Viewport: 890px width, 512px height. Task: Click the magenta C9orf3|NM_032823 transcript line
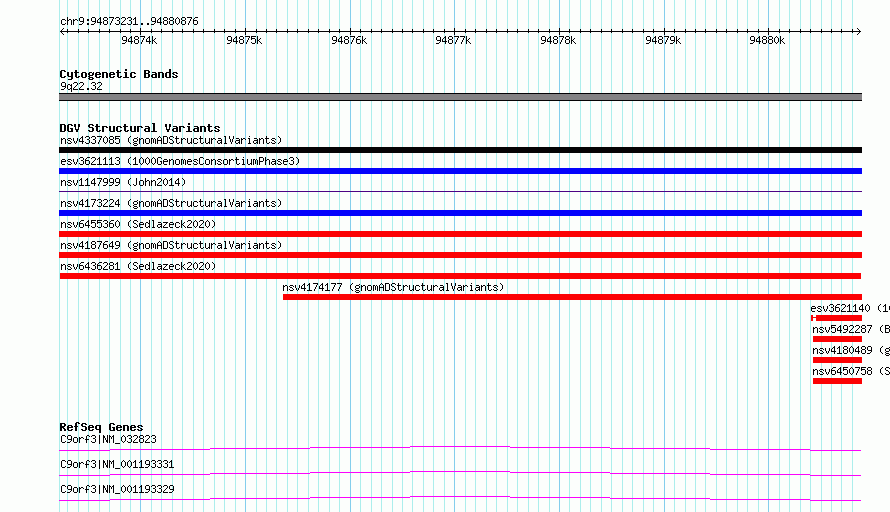point(460,448)
